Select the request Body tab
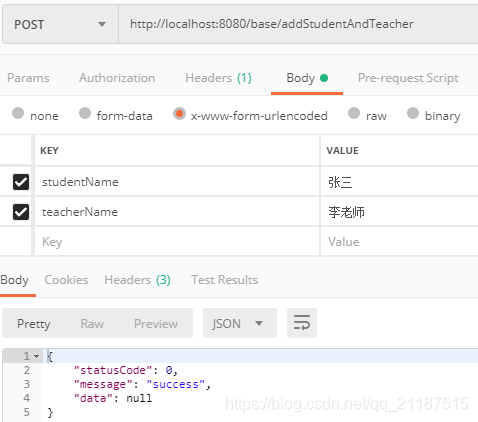 [x=307, y=78]
